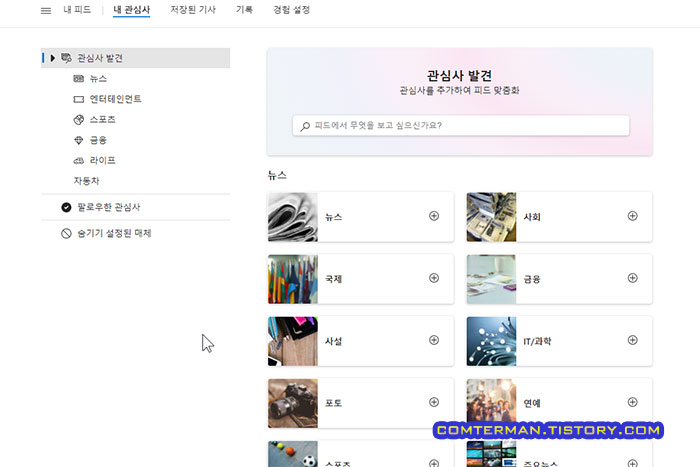The width and height of the screenshot is (700, 467).
Task: Follow 사설 card with plus icon
Action: pos(434,340)
